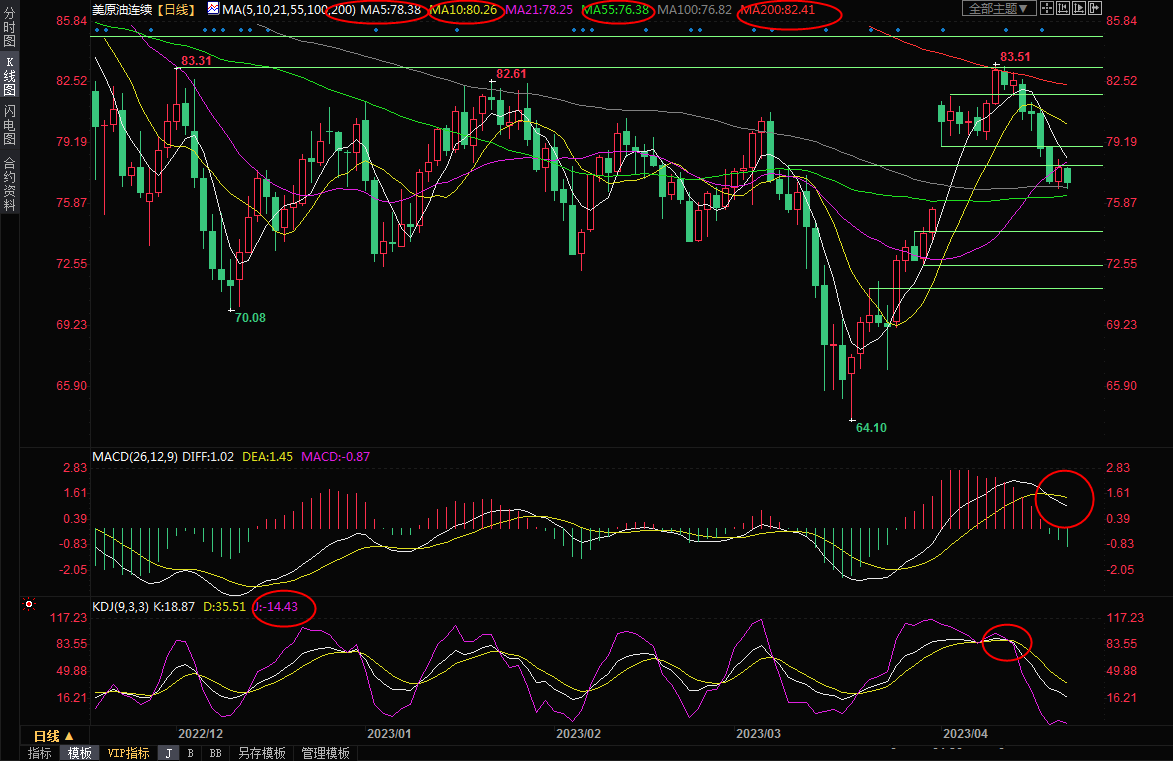
Task: Expand the 日线 period selector
Action: coord(54,735)
